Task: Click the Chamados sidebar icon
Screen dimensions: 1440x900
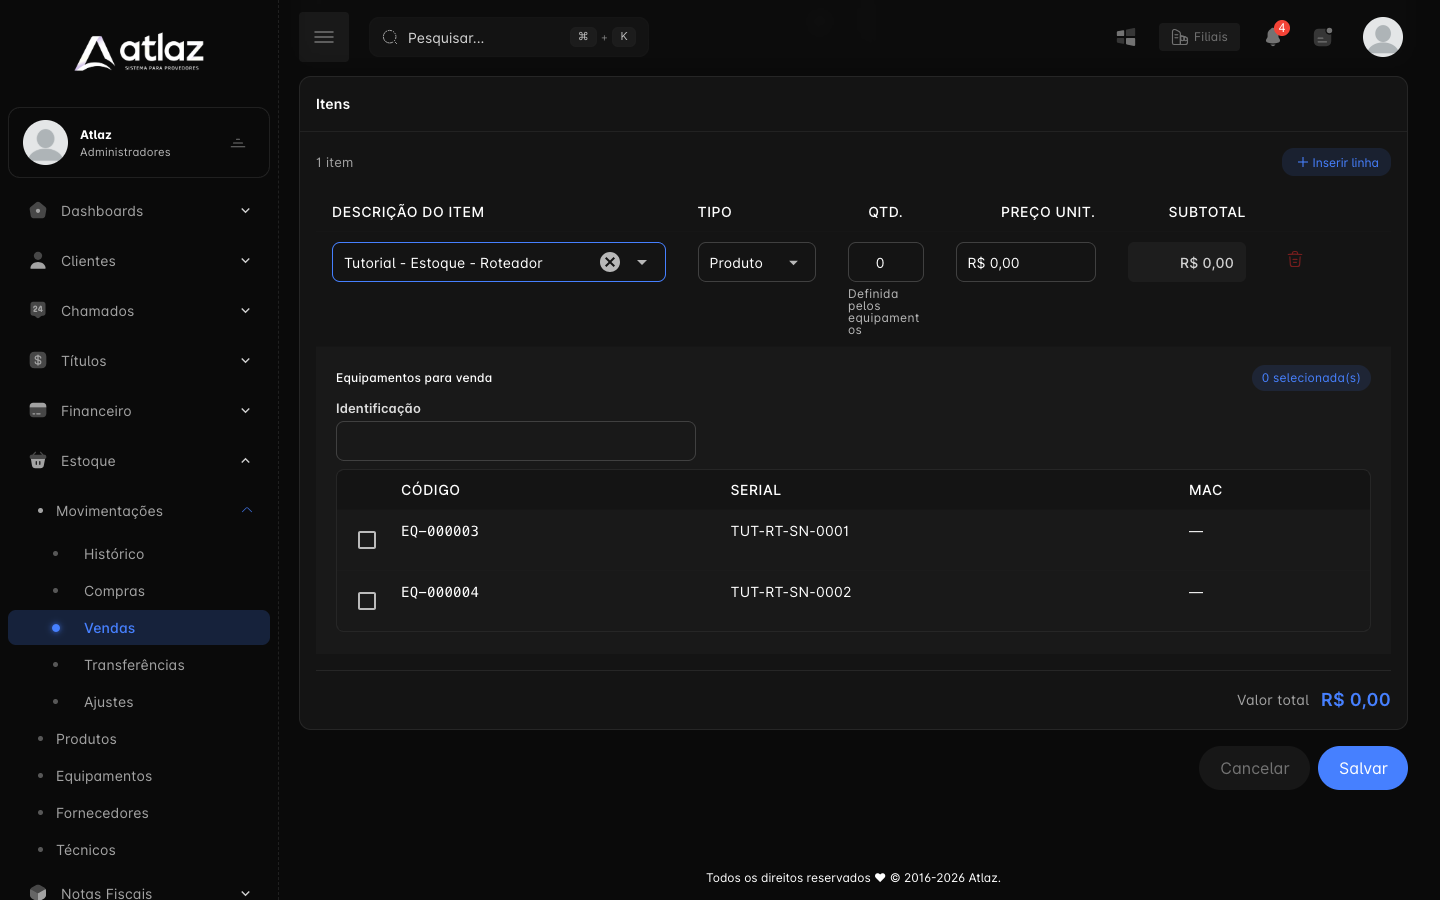Action: [38, 310]
